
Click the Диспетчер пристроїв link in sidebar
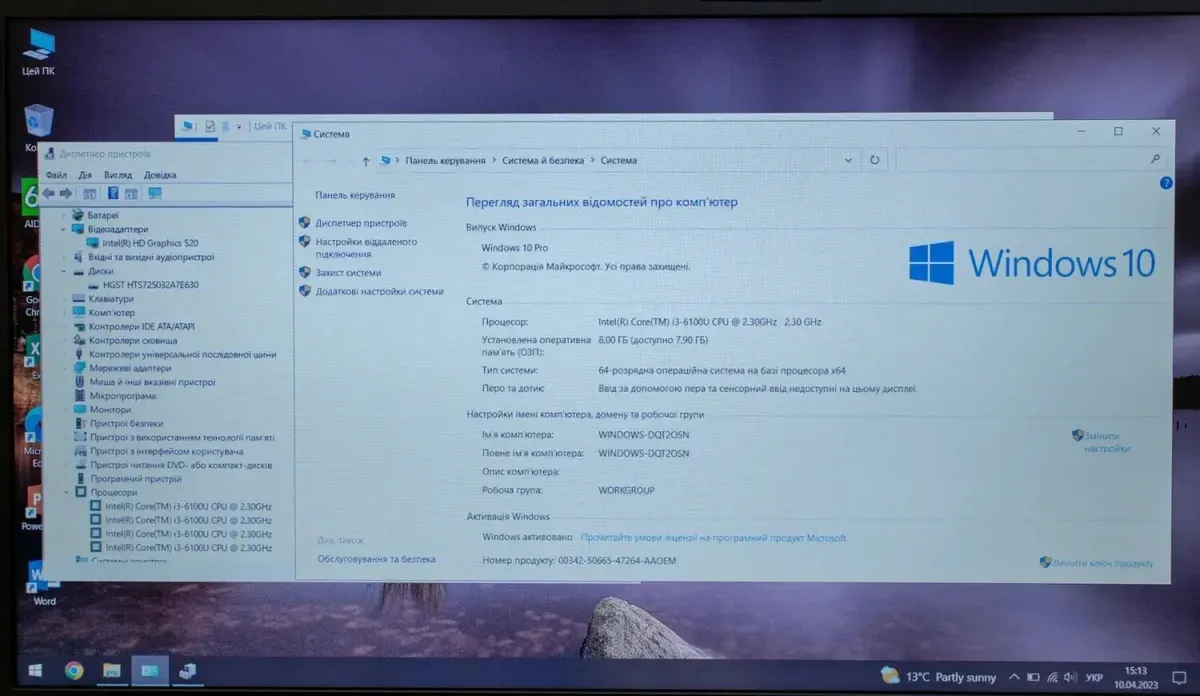pos(361,223)
